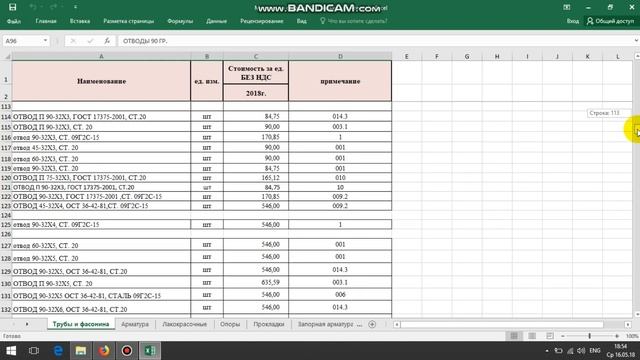640x360 pixels.
Task: Switch to the Лакокрасочные sheet tab
Action: 184,324
